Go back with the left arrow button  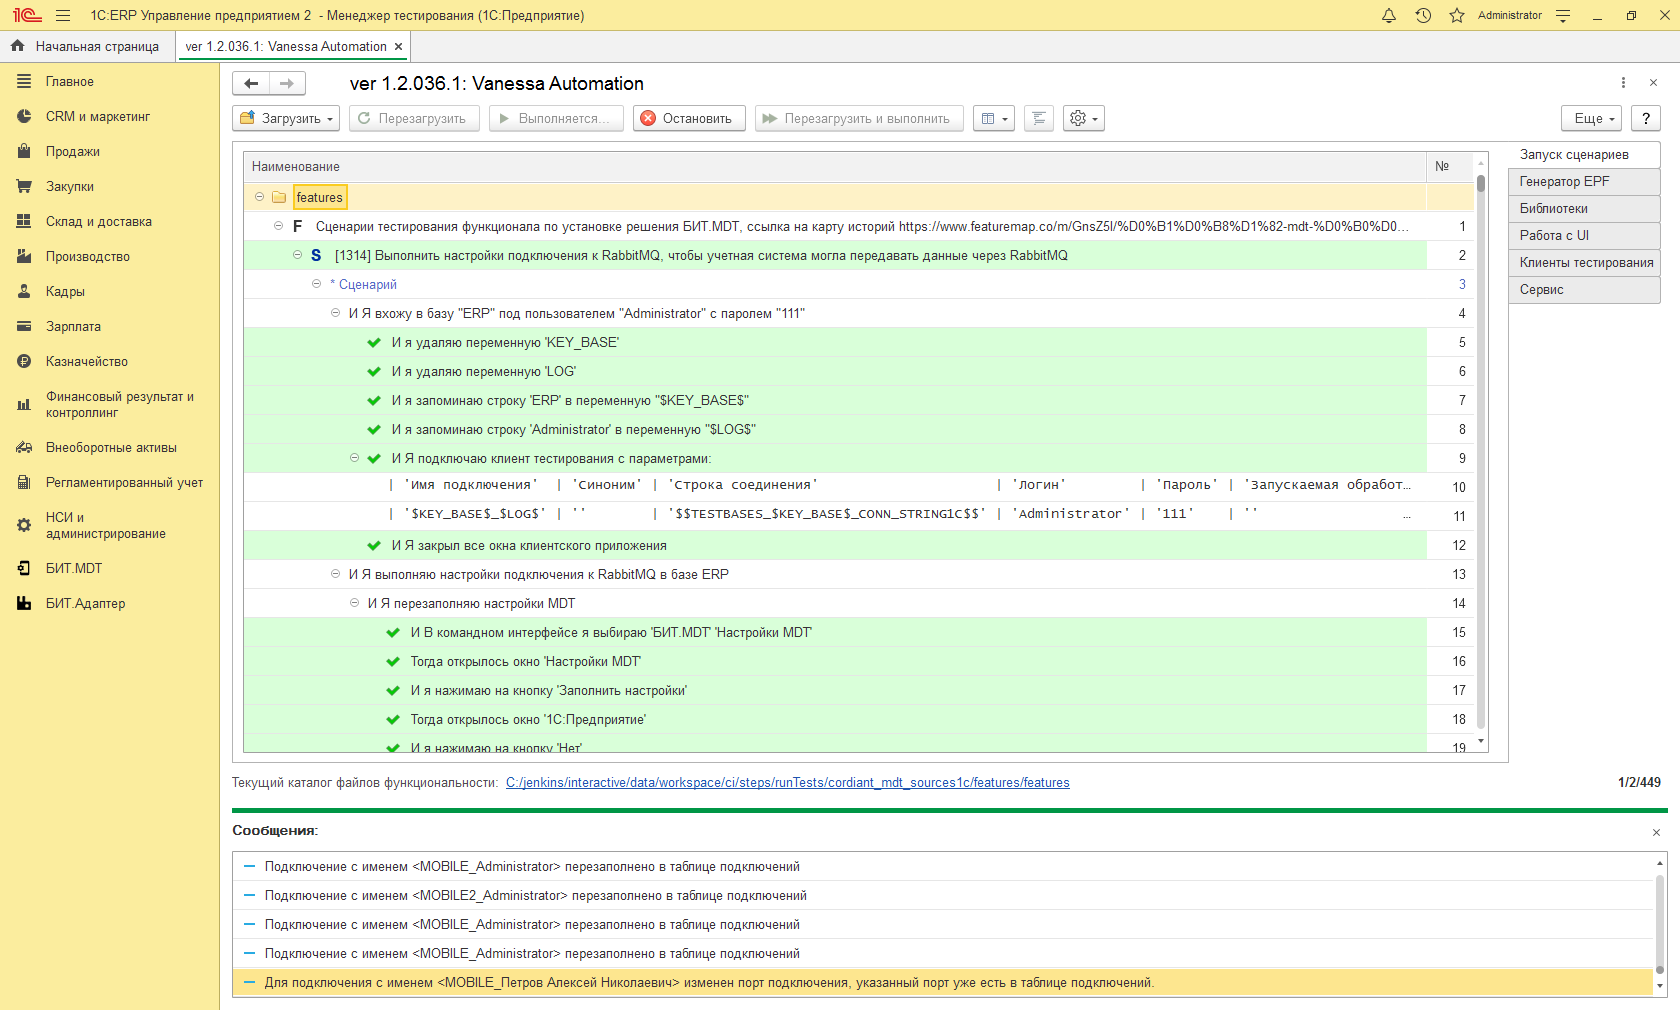[251, 83]
